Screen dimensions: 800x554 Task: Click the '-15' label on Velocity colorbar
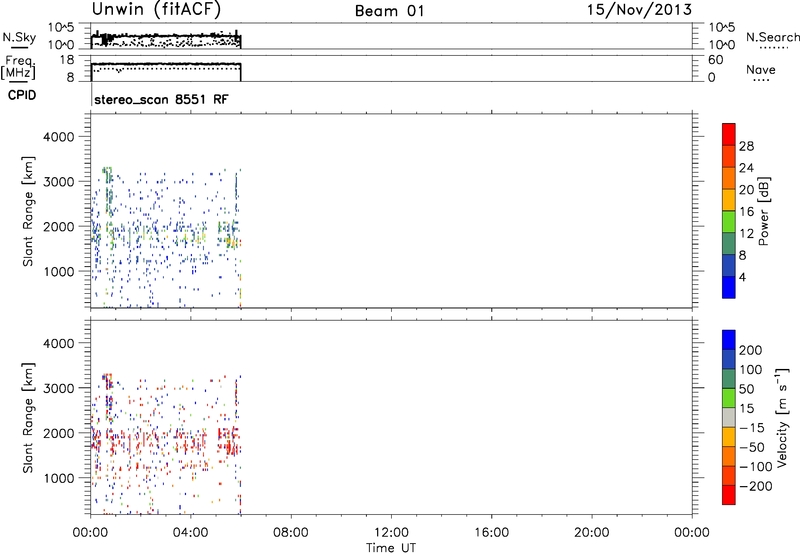click(x=751, y=428)
